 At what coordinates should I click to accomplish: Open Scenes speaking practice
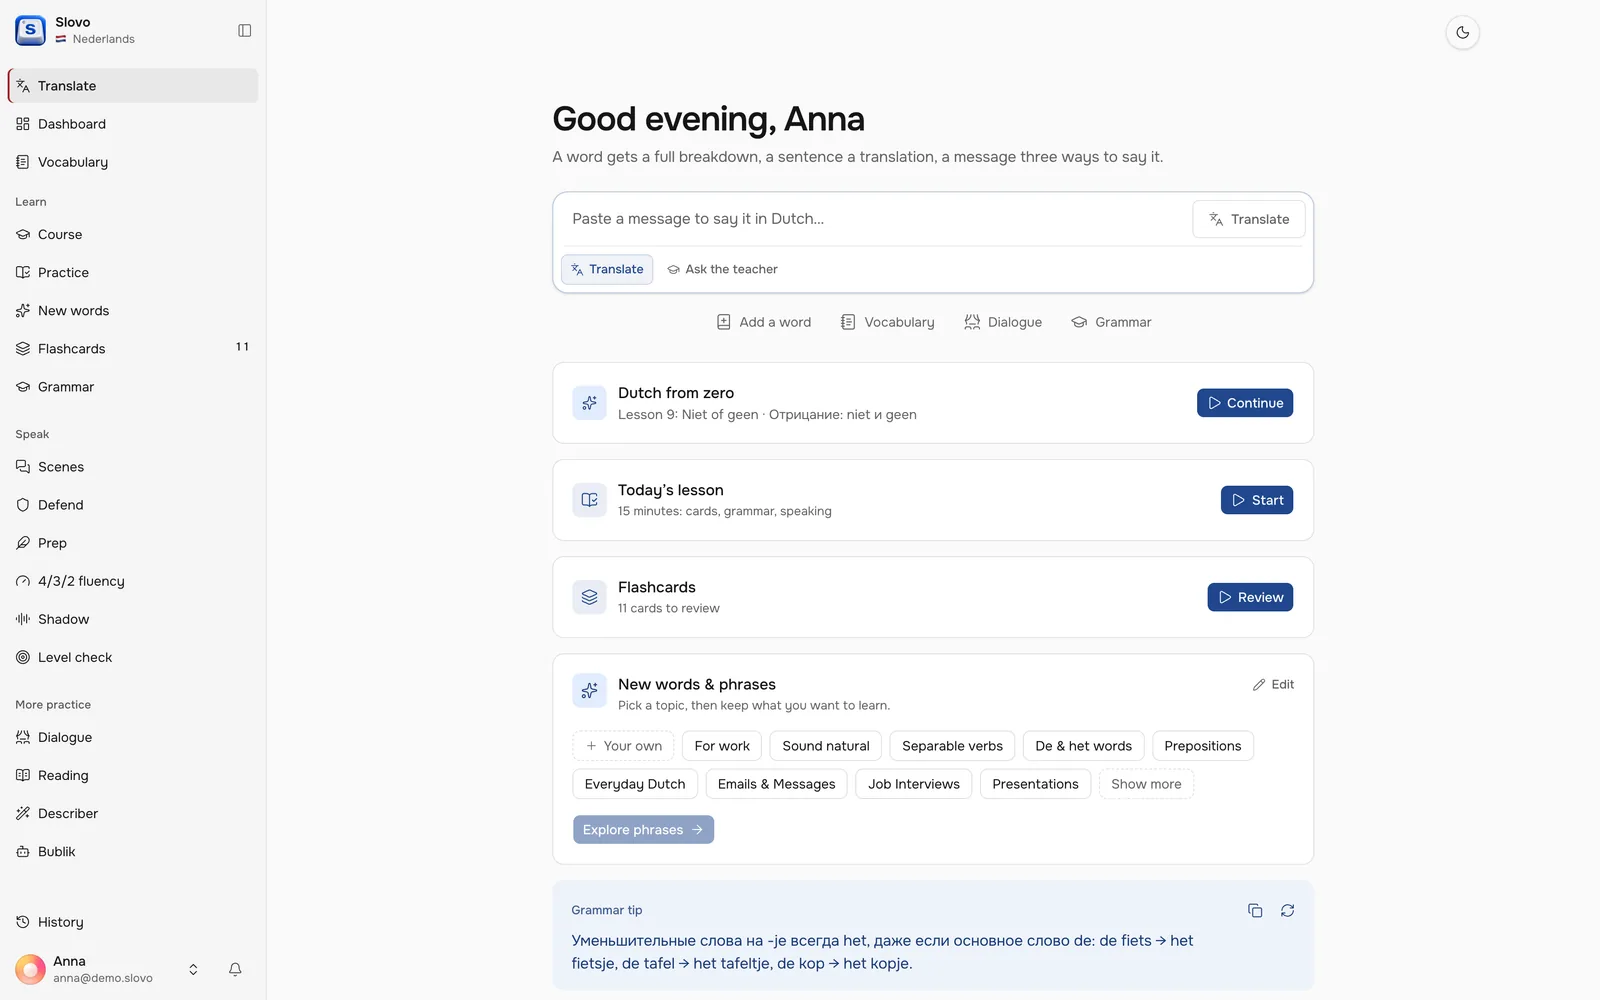click(133, 467)
